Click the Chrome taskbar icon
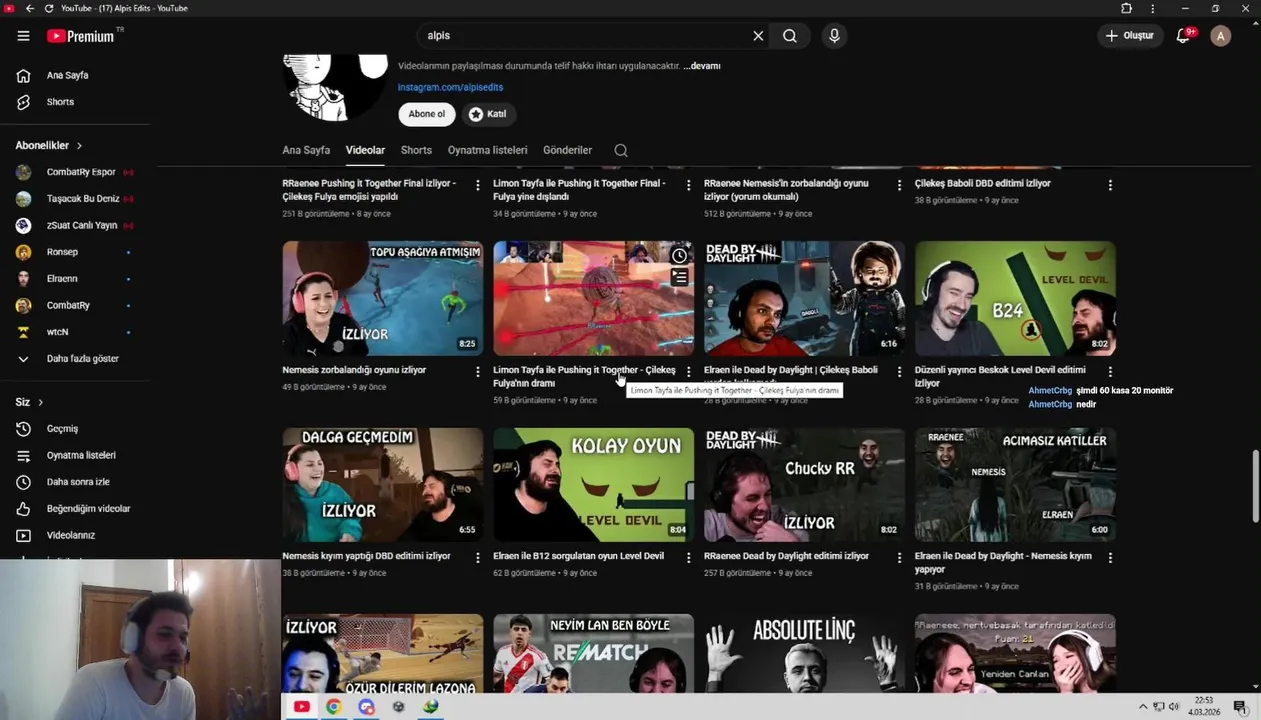Viewport: 1261px width, 720px height. pyautogui.click(x=334, y=706)
